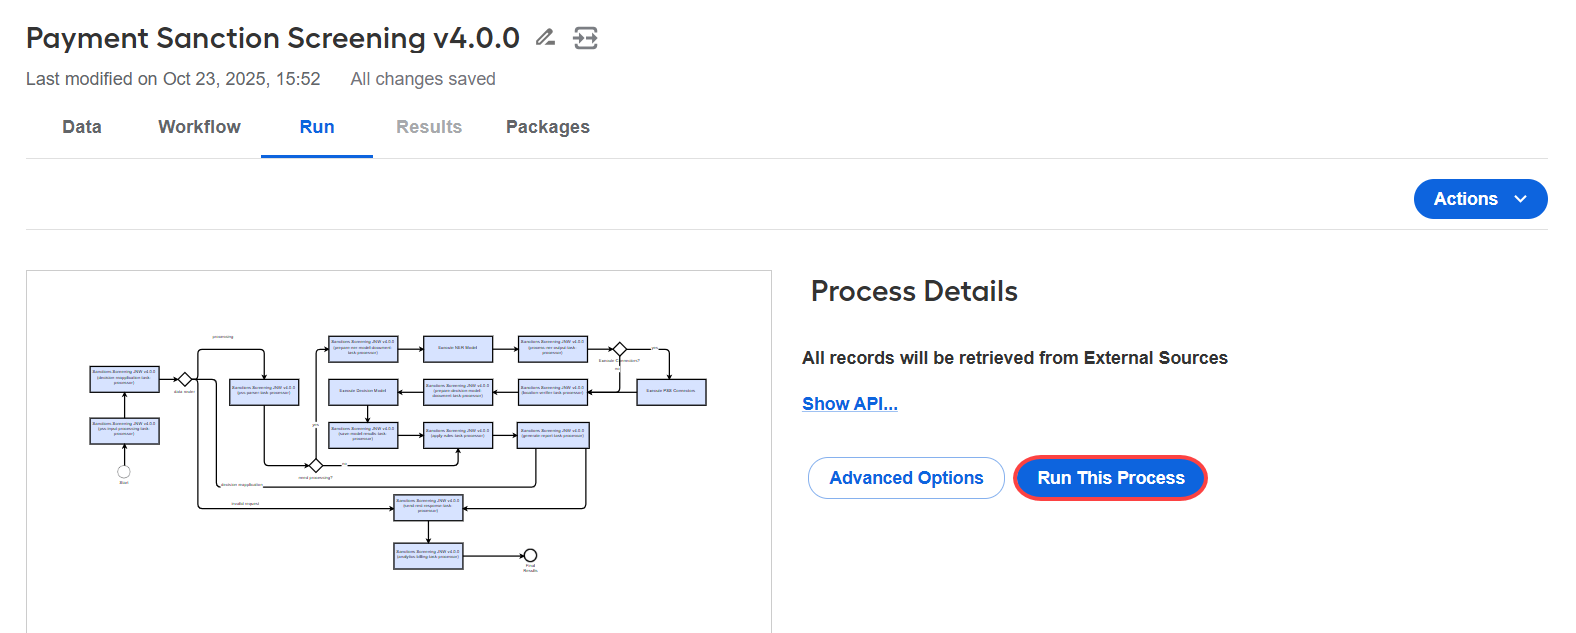Click the Run This Process button
Image resolution: width=1576 pixels, height=633 pixels.
(1110, 478)
